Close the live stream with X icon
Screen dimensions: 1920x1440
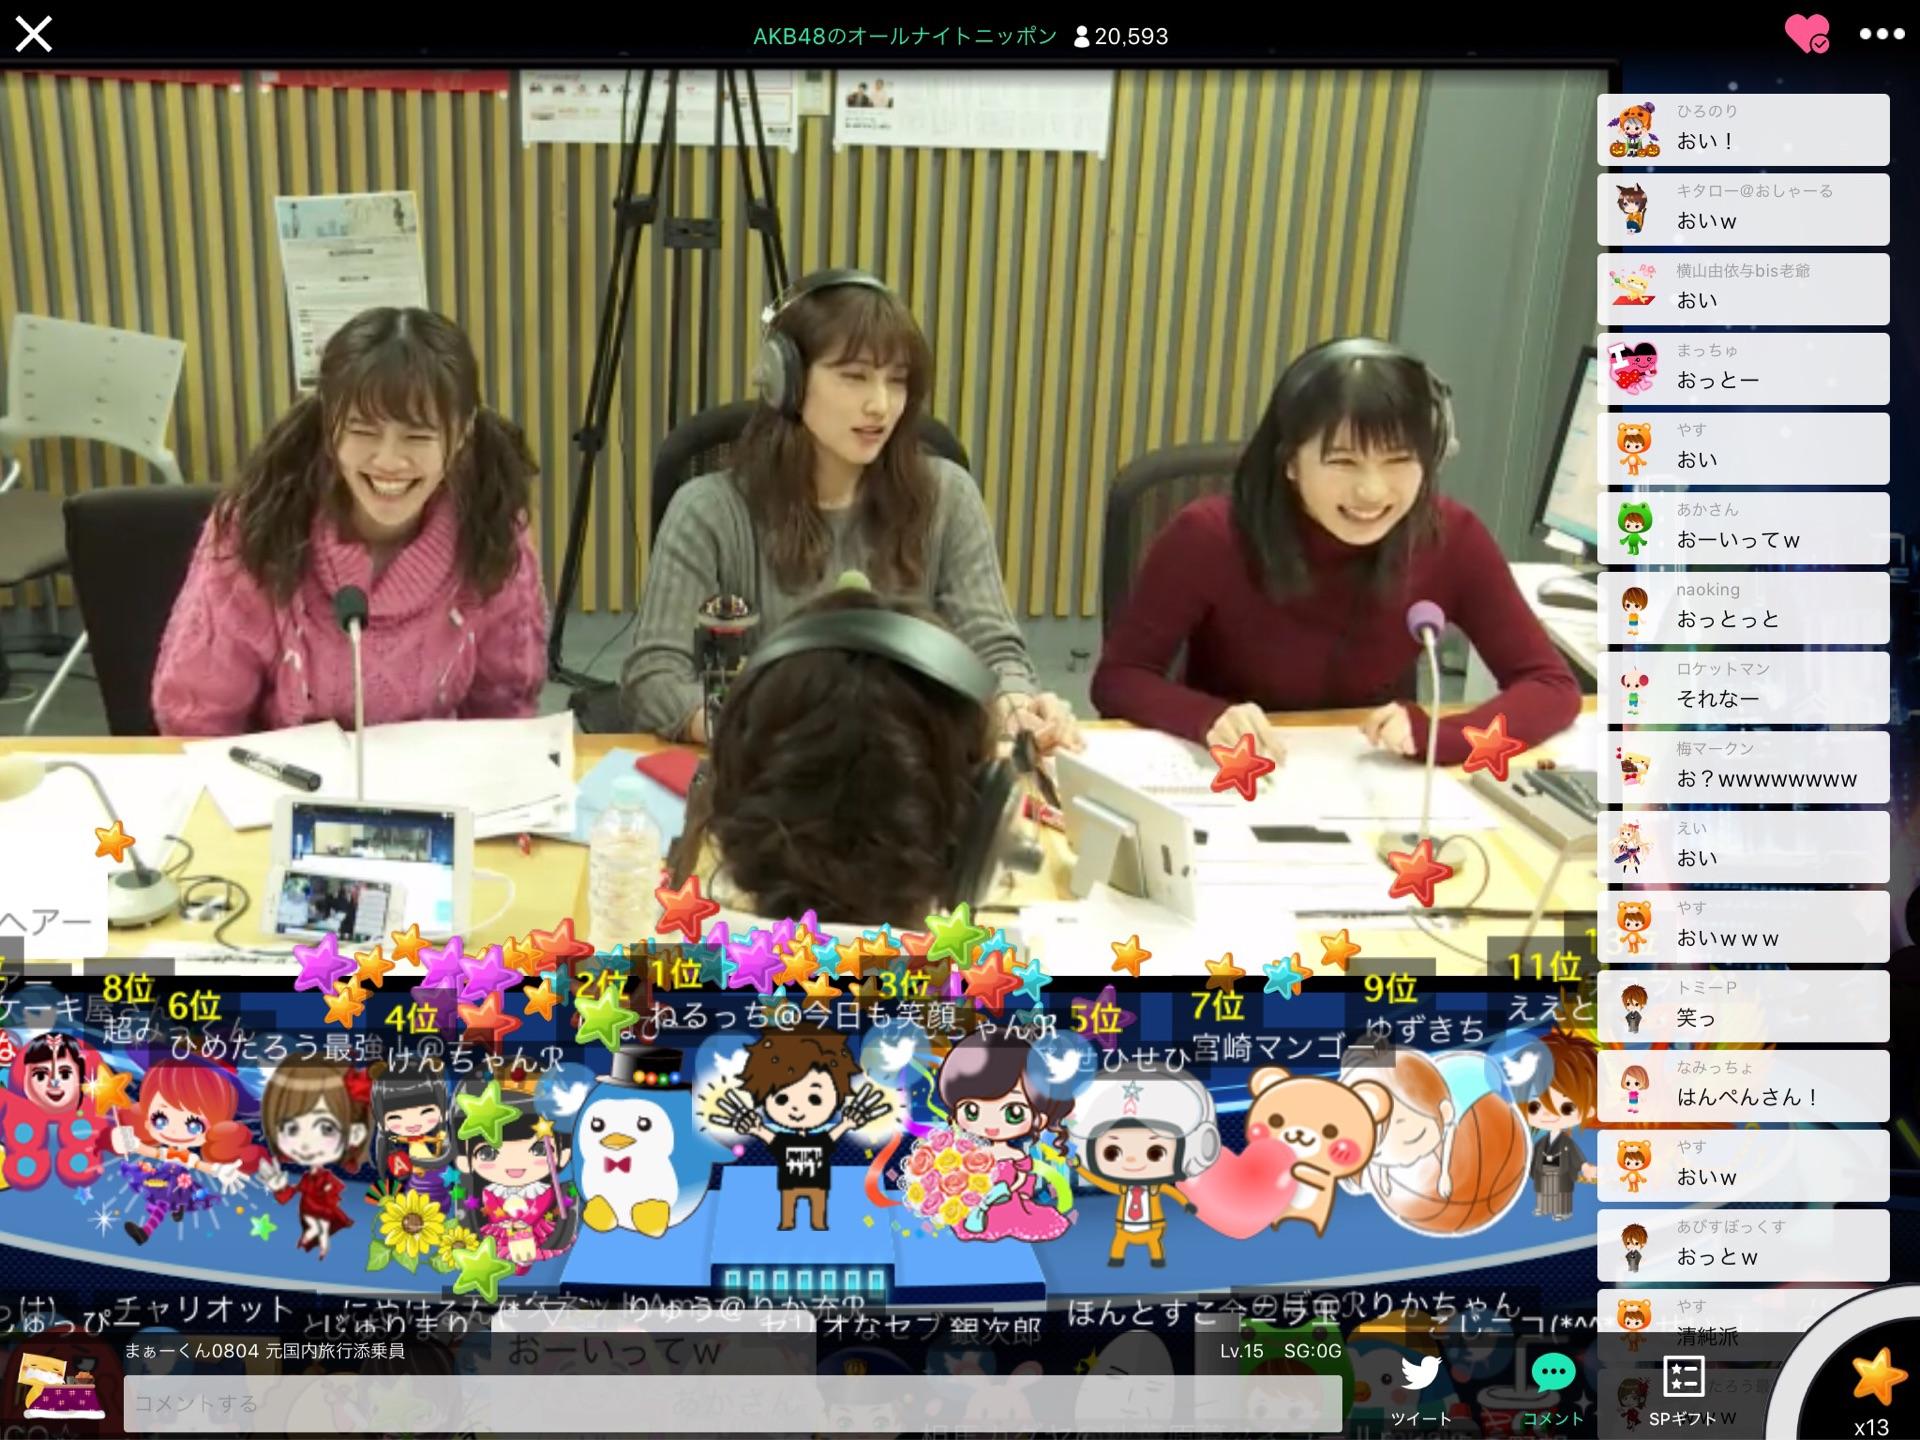click(x=34, y=35)
